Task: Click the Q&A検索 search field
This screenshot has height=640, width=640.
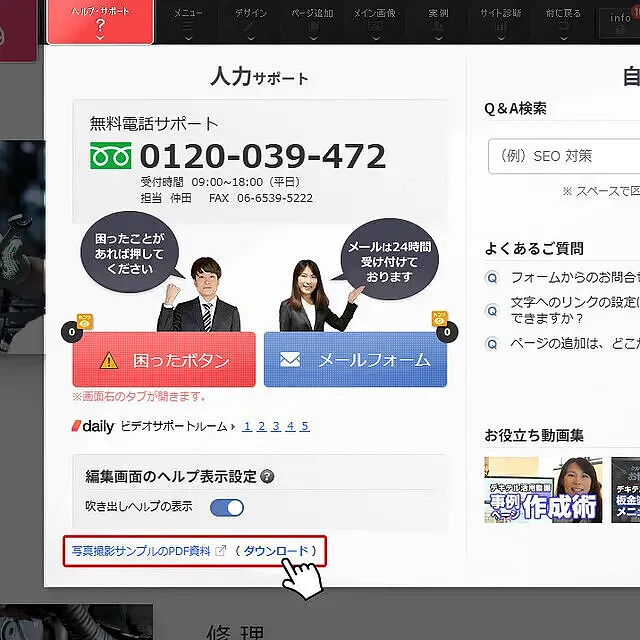Action: click(563, 156)
